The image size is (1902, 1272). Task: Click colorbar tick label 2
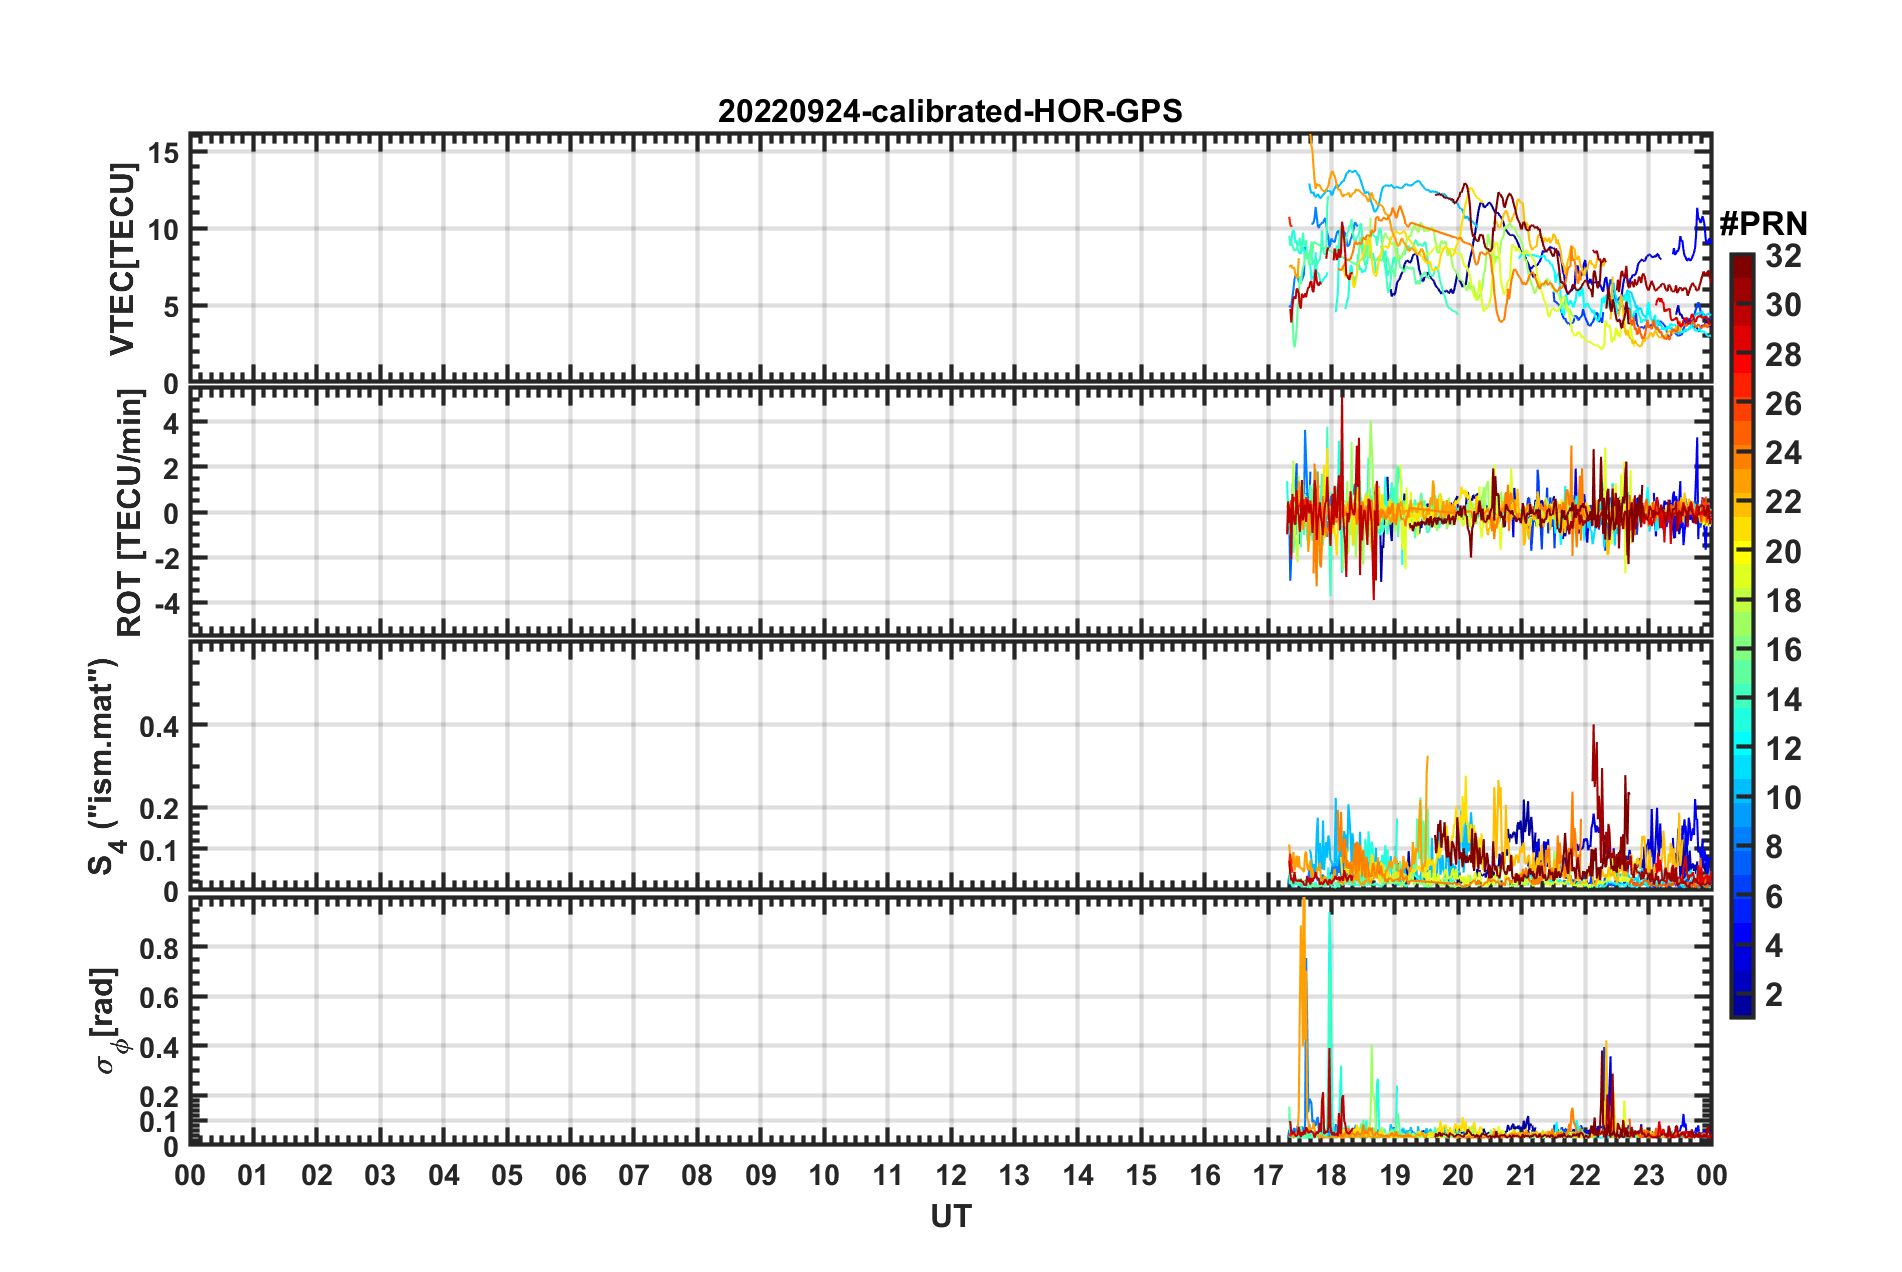(x=1774, y=995)
